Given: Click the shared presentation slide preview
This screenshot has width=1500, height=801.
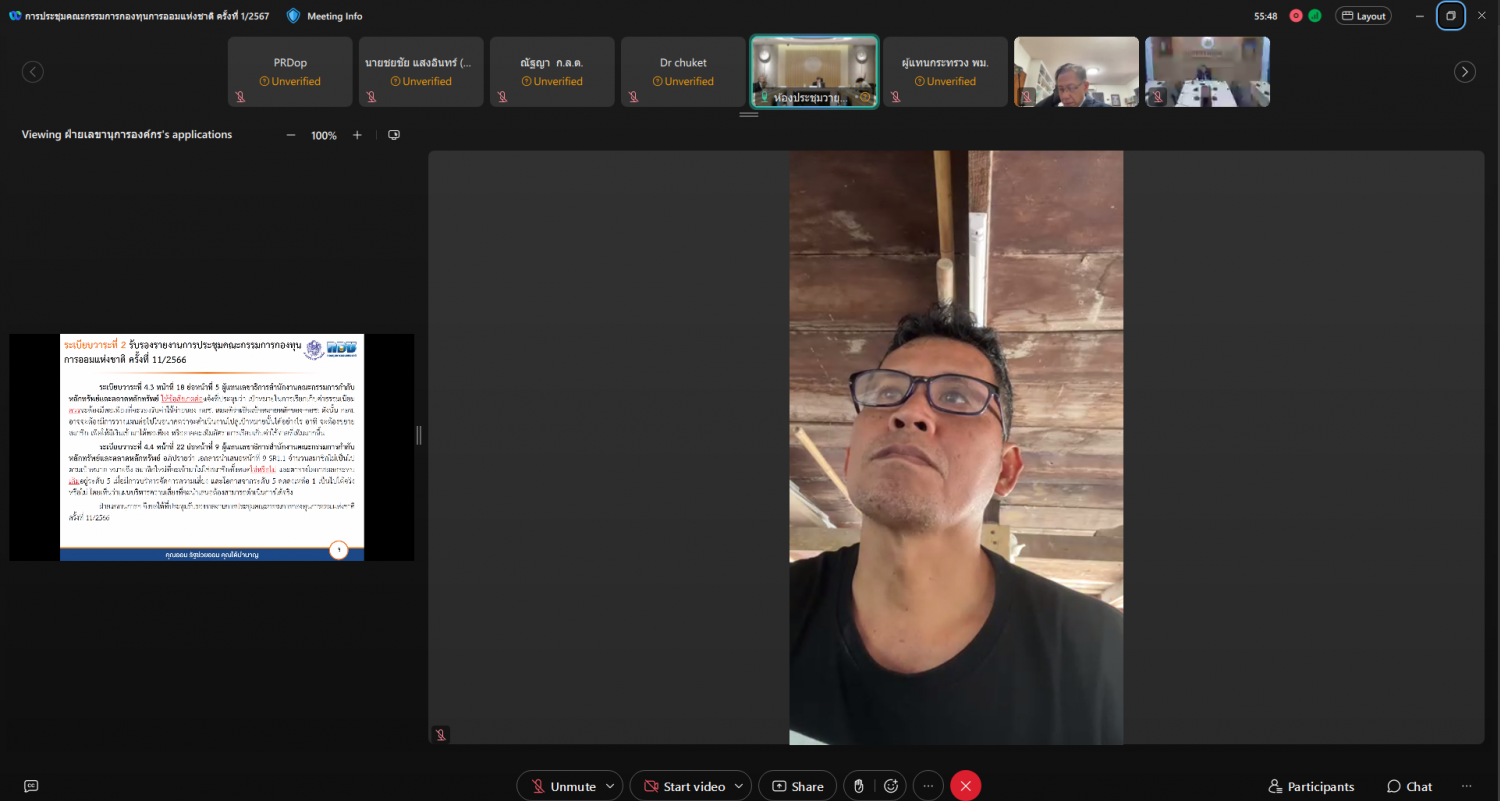Looking at the screenshot, I should [212, 447].
